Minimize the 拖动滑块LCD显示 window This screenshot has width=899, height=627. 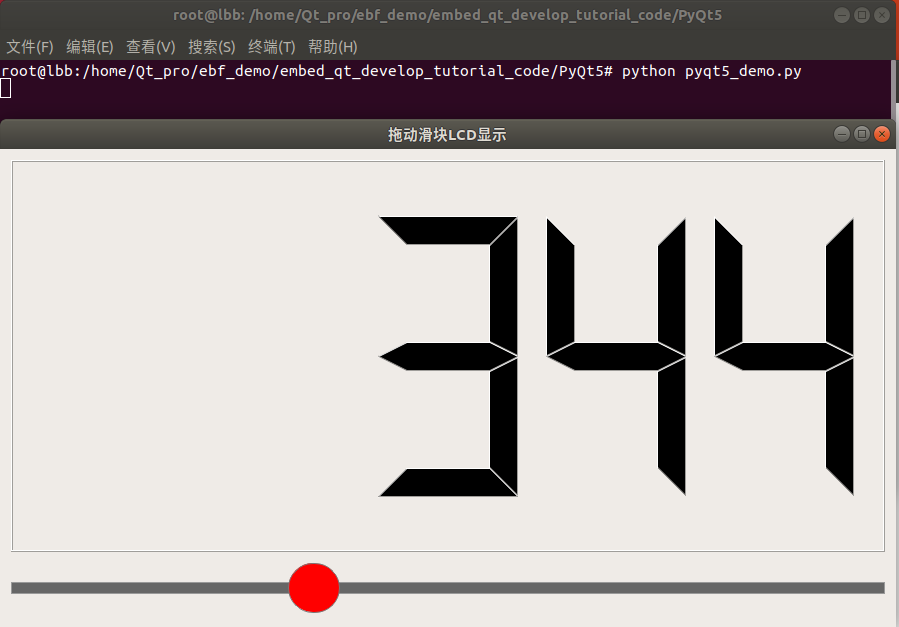(842, 134)
